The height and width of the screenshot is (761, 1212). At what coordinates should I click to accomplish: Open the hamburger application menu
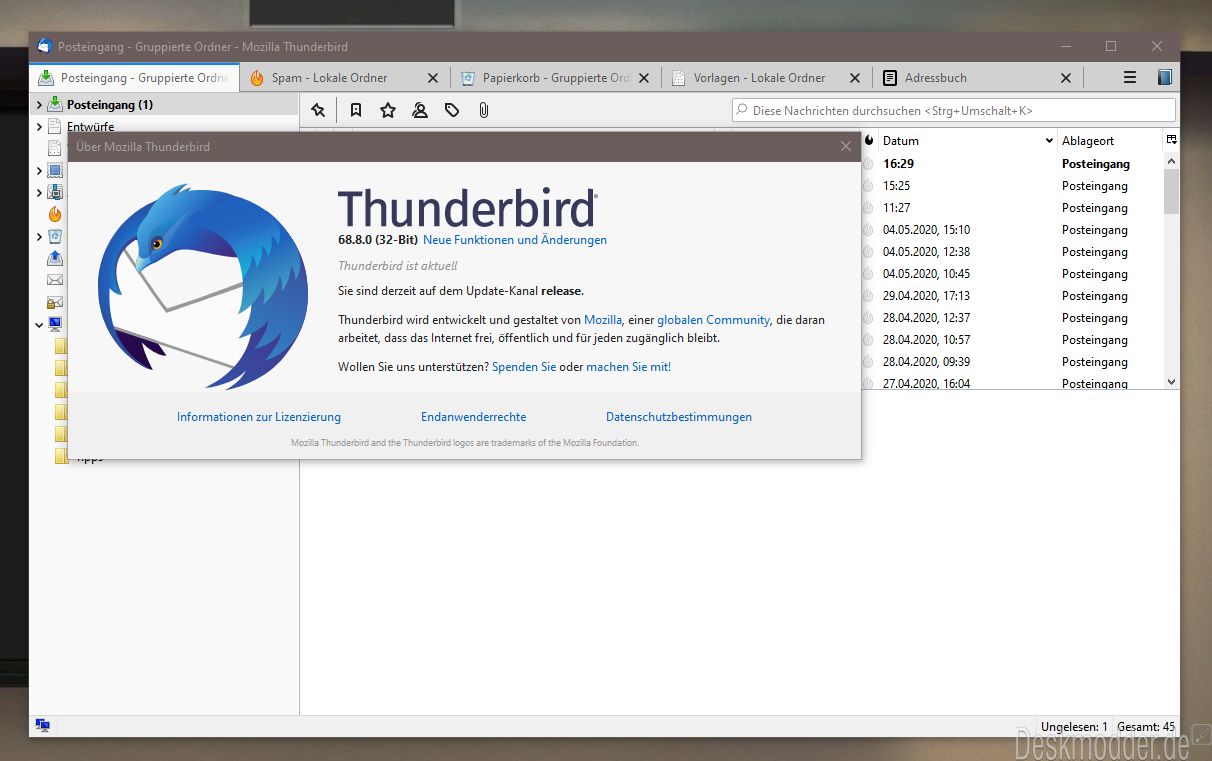pyautogui.click(x=1130, y=77)
